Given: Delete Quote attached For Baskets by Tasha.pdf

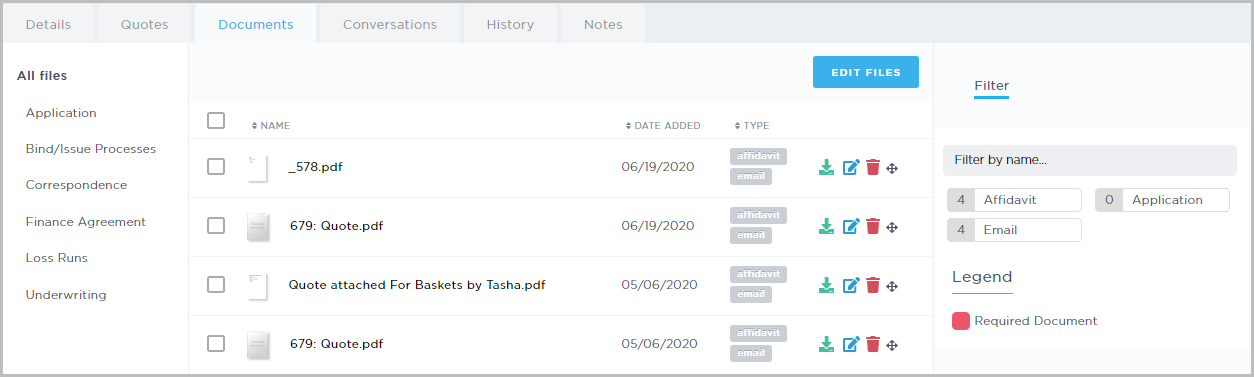Looking at the screenshot, I should (x=873, y=285).
